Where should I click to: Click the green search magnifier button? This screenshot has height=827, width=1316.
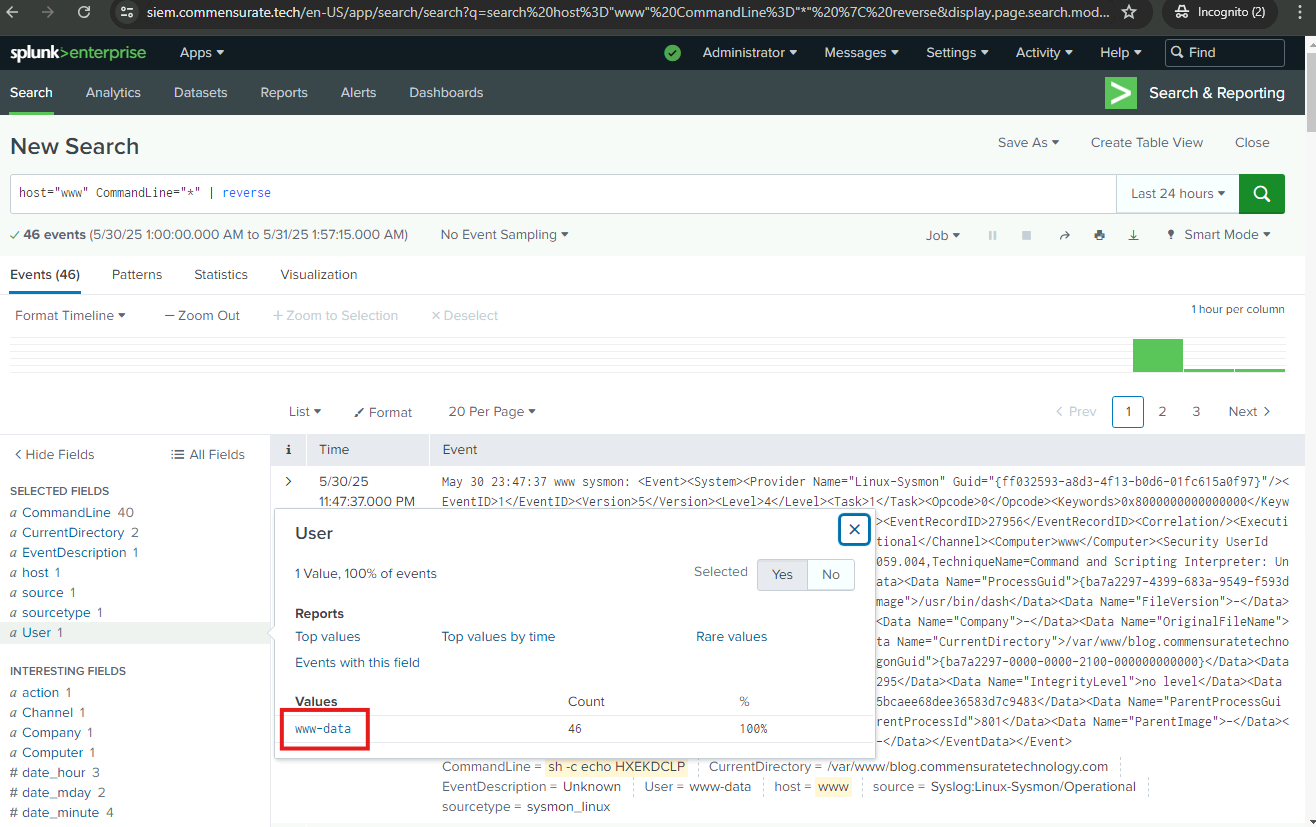[x=1261, y=194]
